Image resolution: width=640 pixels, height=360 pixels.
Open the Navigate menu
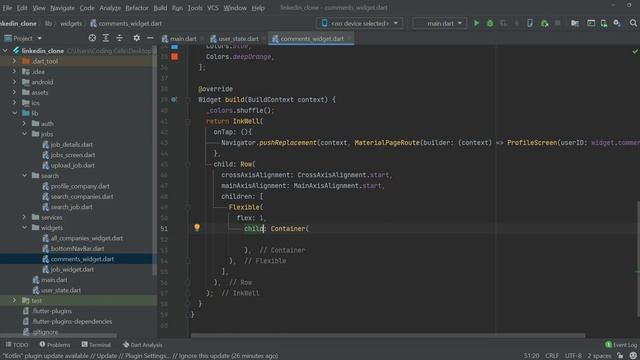[62, 8]
